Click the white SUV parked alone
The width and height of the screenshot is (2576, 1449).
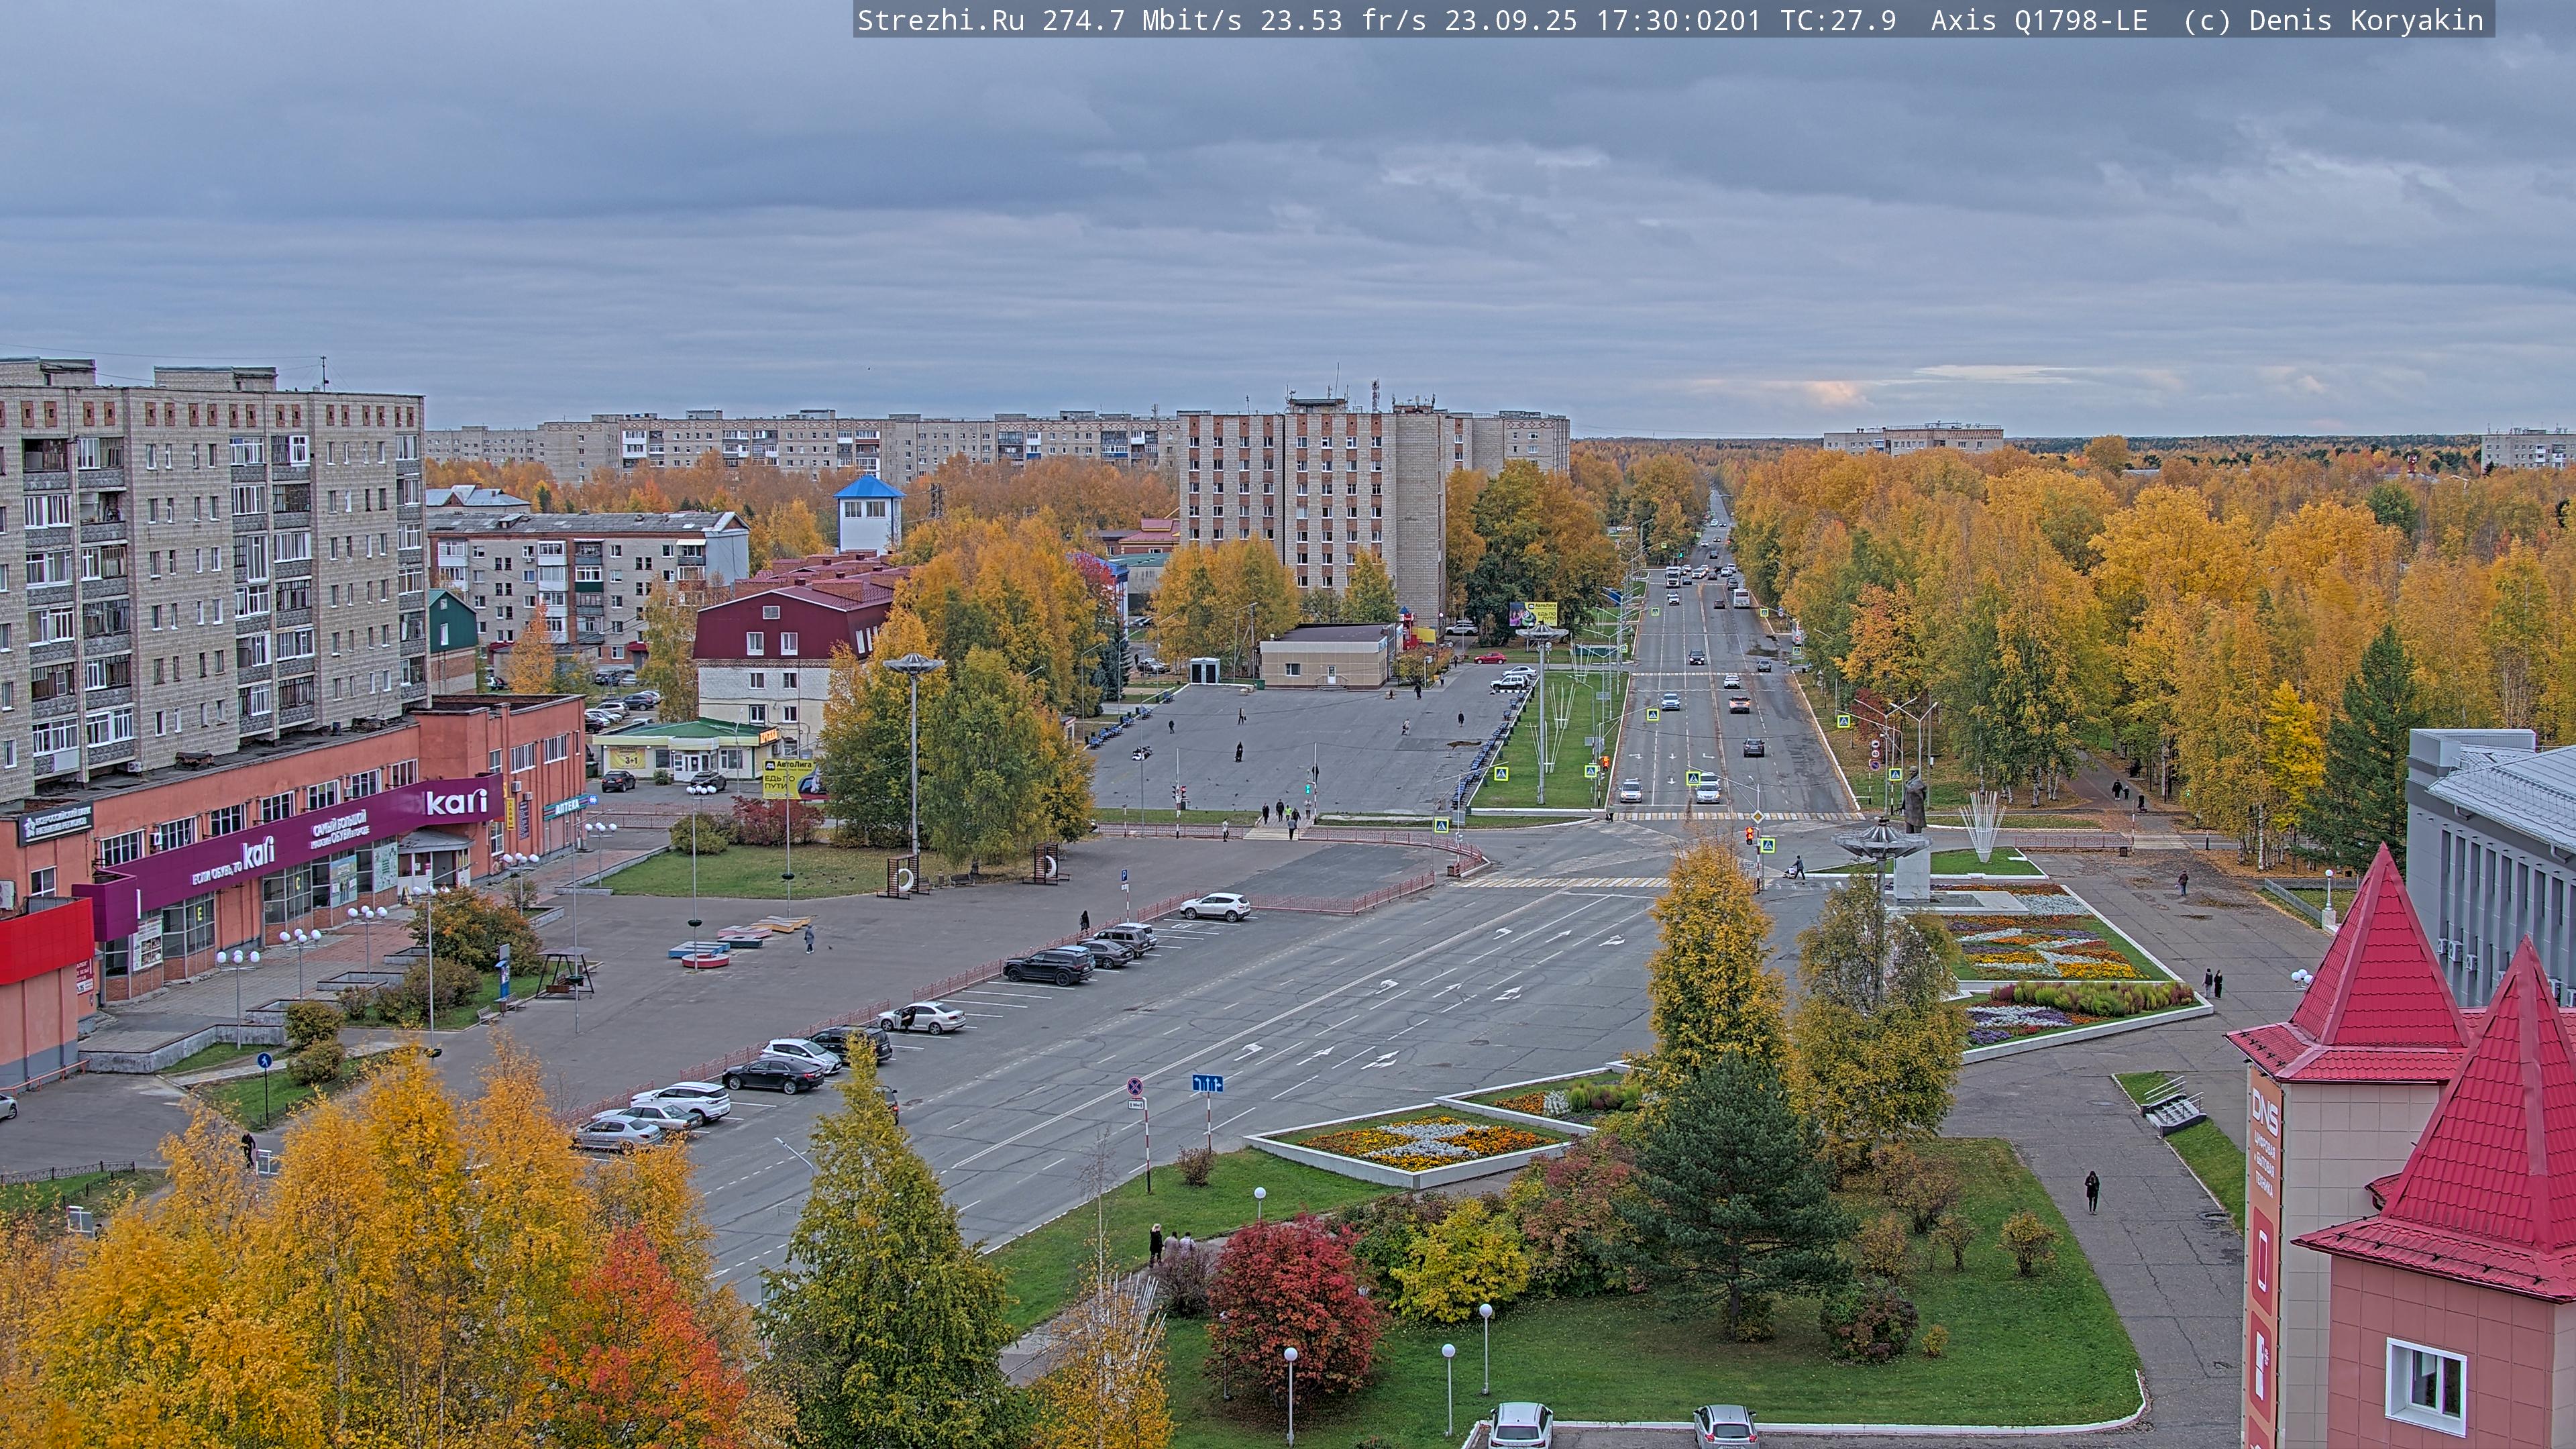(x=1215, y=907)
